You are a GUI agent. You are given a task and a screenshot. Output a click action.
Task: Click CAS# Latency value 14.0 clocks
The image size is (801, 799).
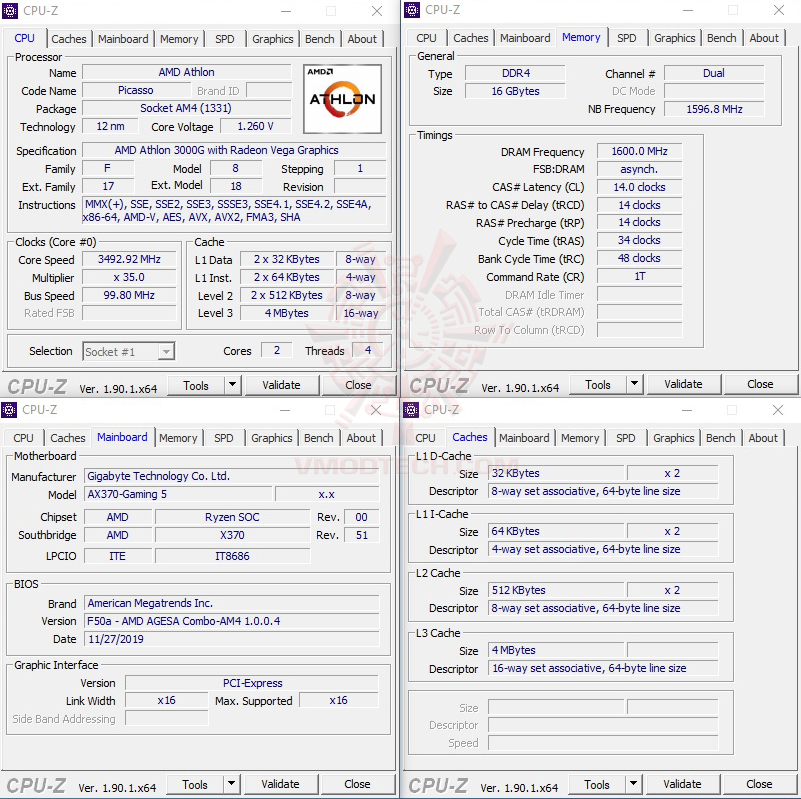(x=640, y=187)
